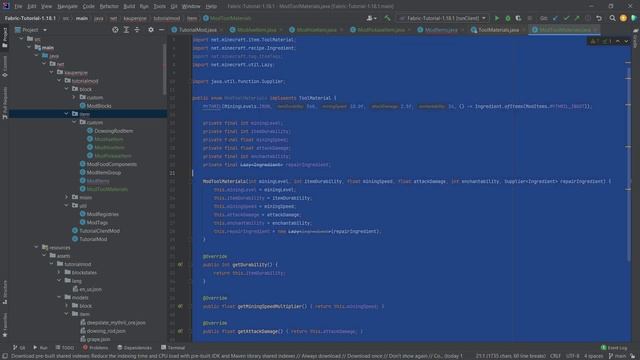Click the tutorialmod breadcrumb in navigation bar
The width and height of the screenshot is (640, 360).
pyautogui.click(x=167, y=18)
